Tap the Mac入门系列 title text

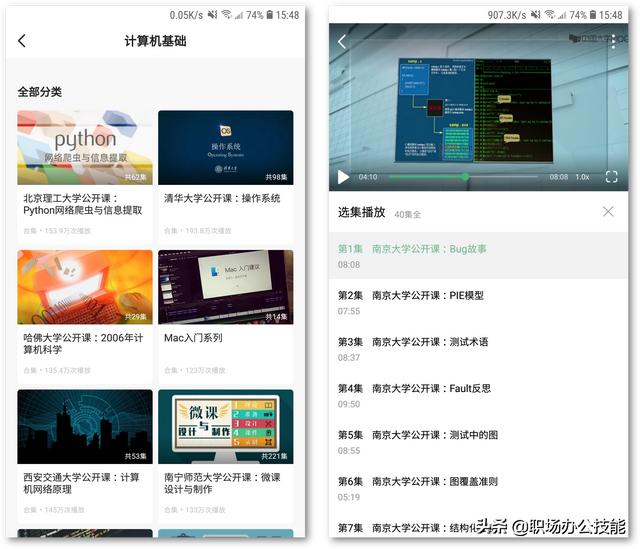tap(193, 338)
